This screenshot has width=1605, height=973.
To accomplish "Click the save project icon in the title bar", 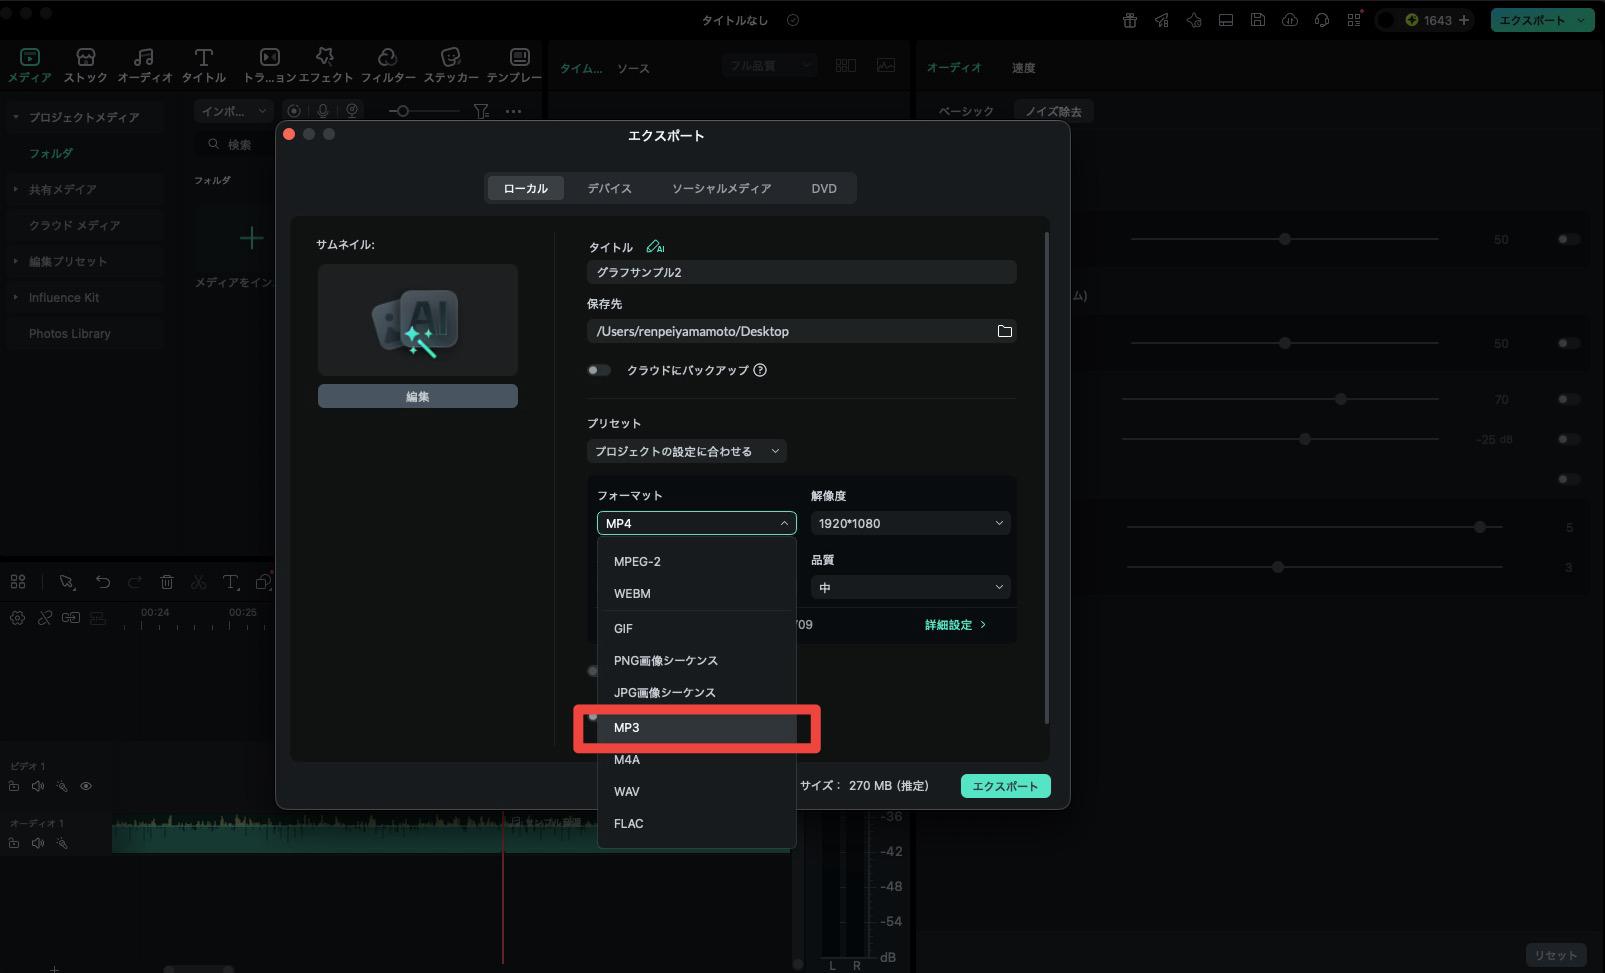I will tap(1257, 19).
